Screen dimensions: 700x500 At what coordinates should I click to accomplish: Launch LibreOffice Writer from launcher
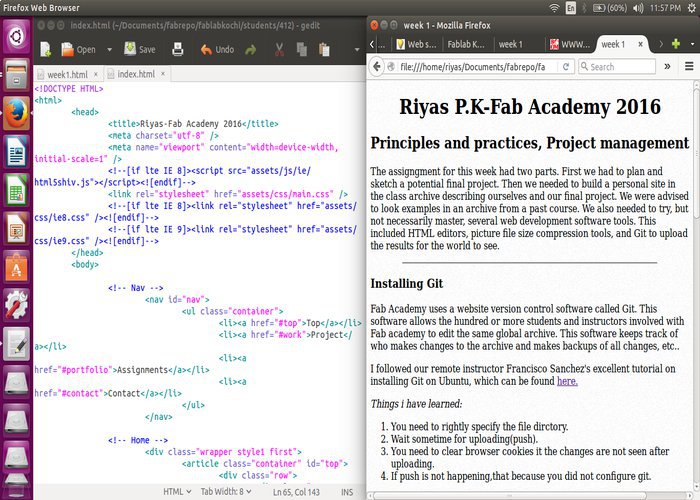17,152
